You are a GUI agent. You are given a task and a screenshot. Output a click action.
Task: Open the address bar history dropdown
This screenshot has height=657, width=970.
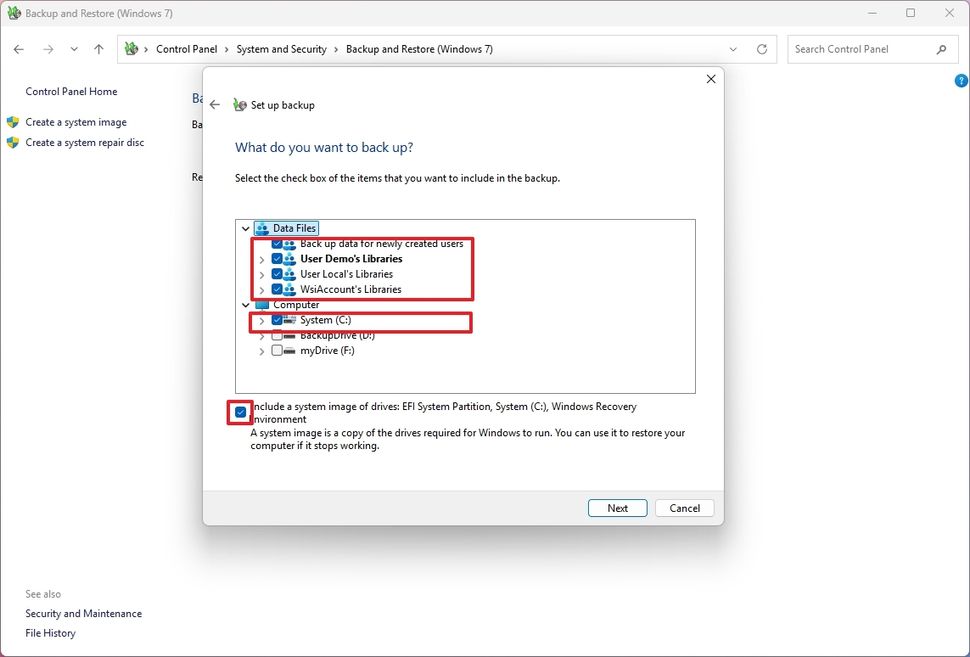click(x=733, y=48)
